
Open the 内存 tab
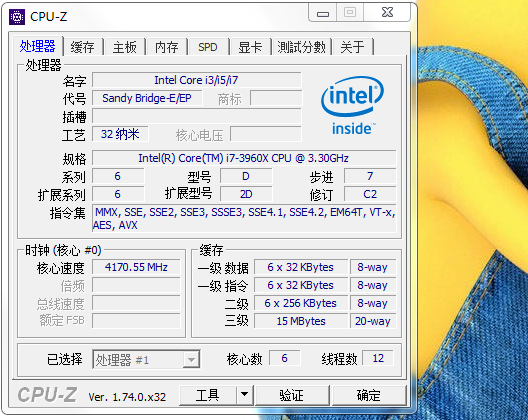pyautogui.click(x=167, y=47)
